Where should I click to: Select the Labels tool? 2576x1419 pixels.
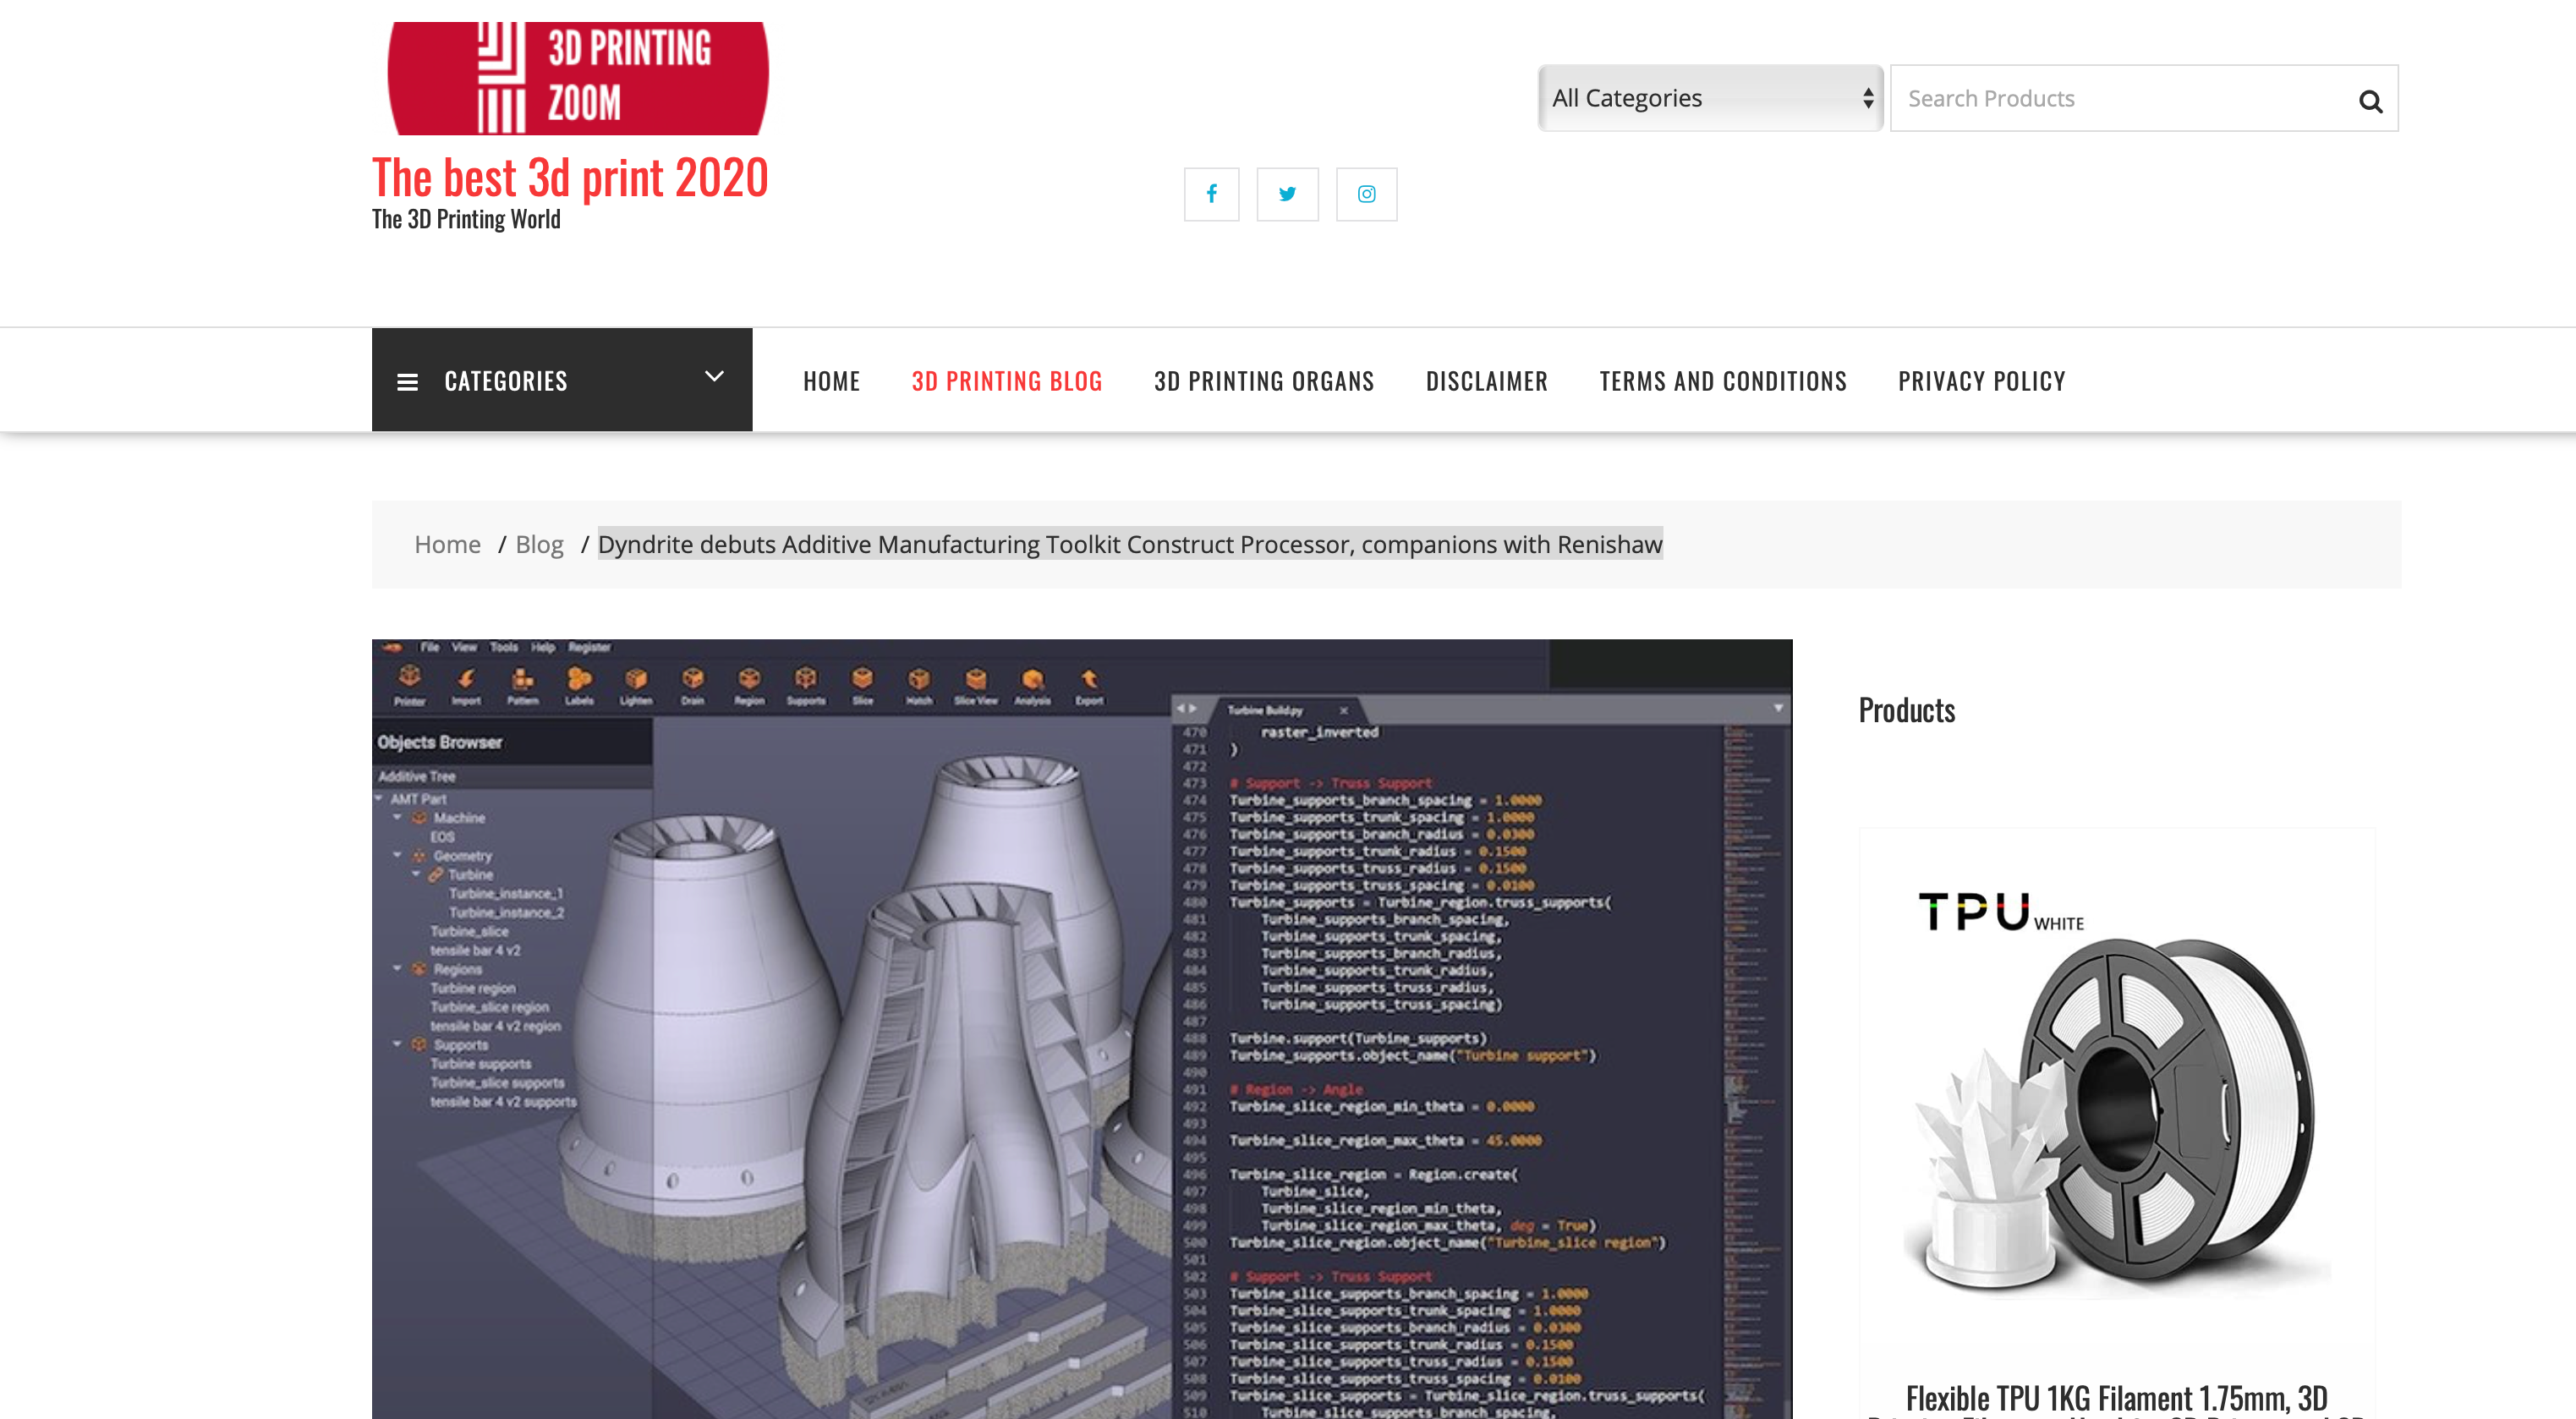coord(580,680)
